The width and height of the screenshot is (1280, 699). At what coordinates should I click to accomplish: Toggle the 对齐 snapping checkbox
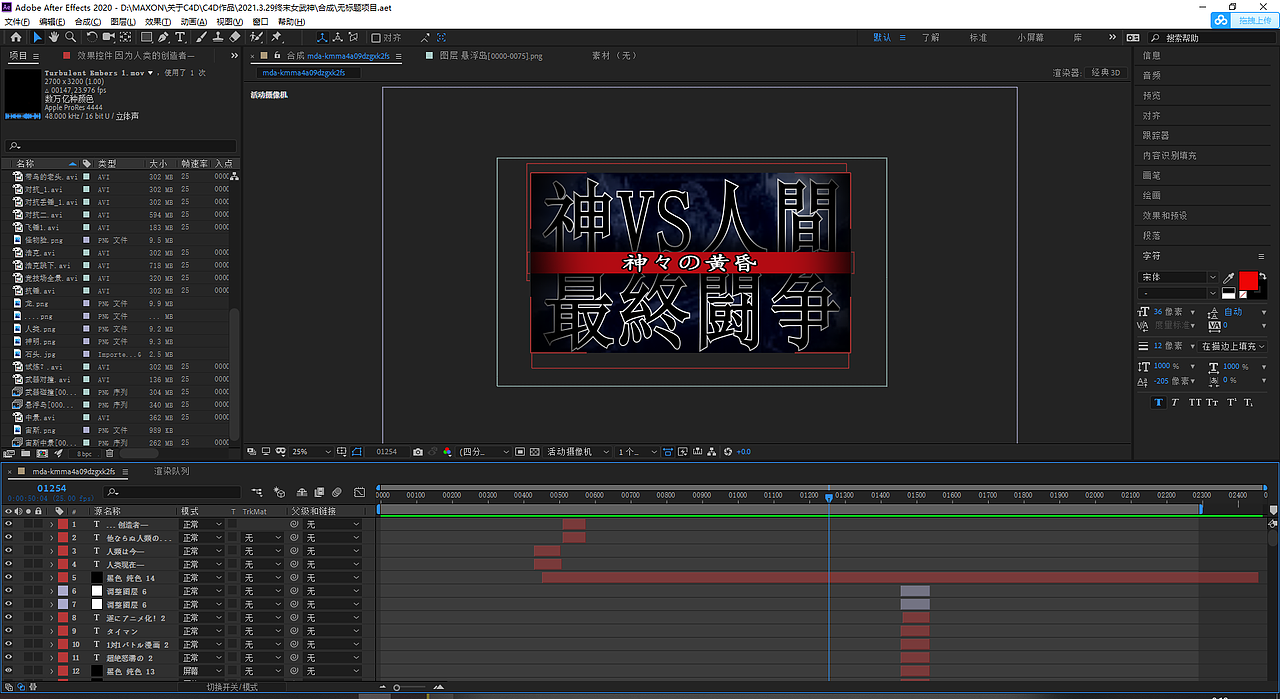[375, 37]
